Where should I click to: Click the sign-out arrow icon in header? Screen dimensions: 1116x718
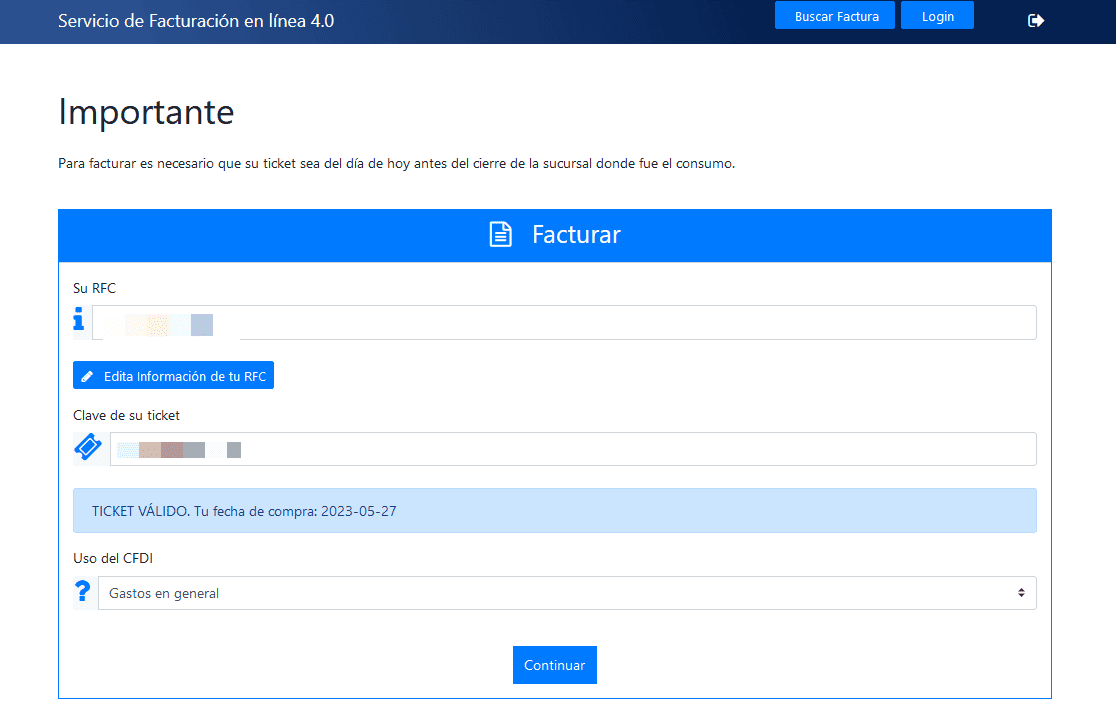click(1036, 20)
